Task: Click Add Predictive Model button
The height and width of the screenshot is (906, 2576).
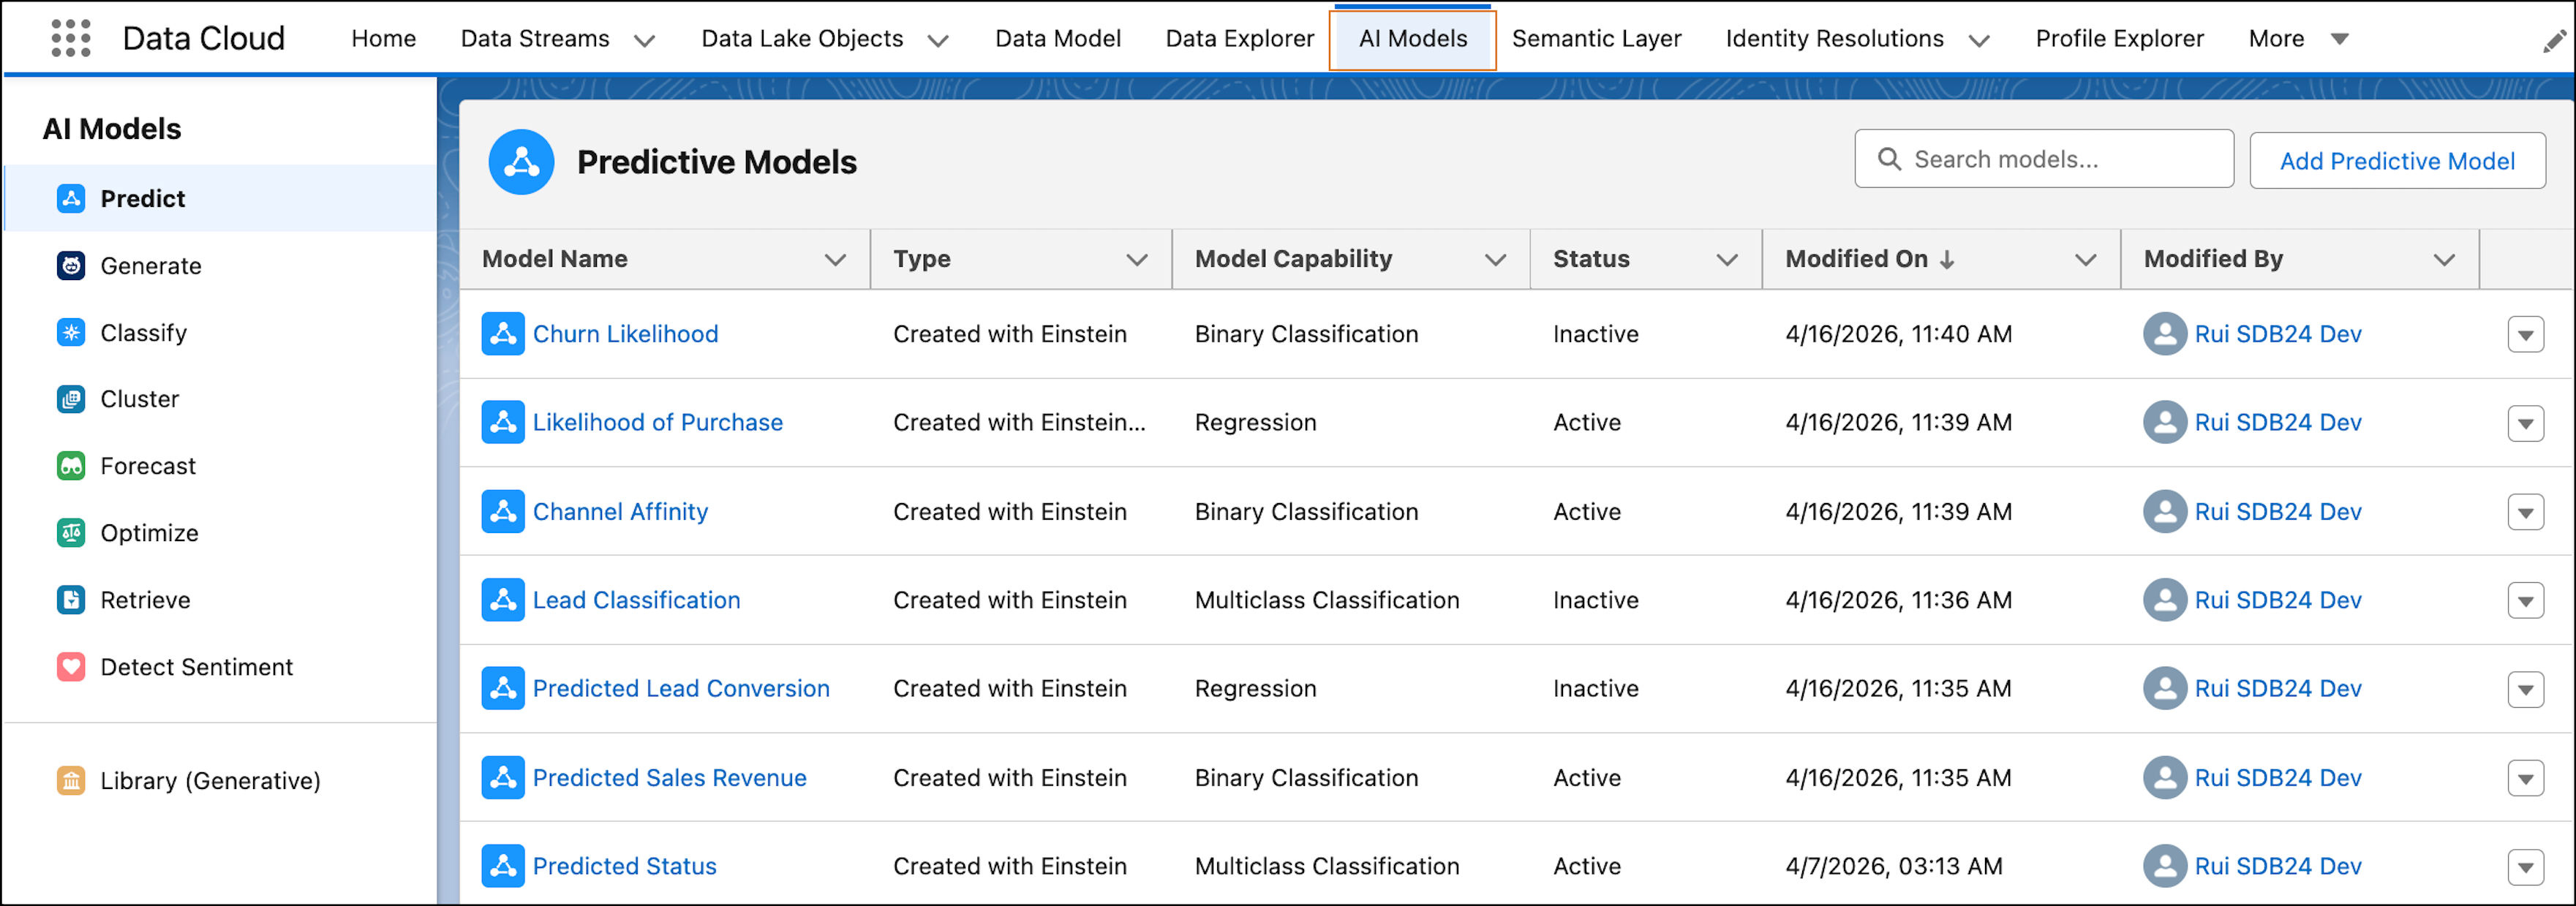Action: [2397, 161]
